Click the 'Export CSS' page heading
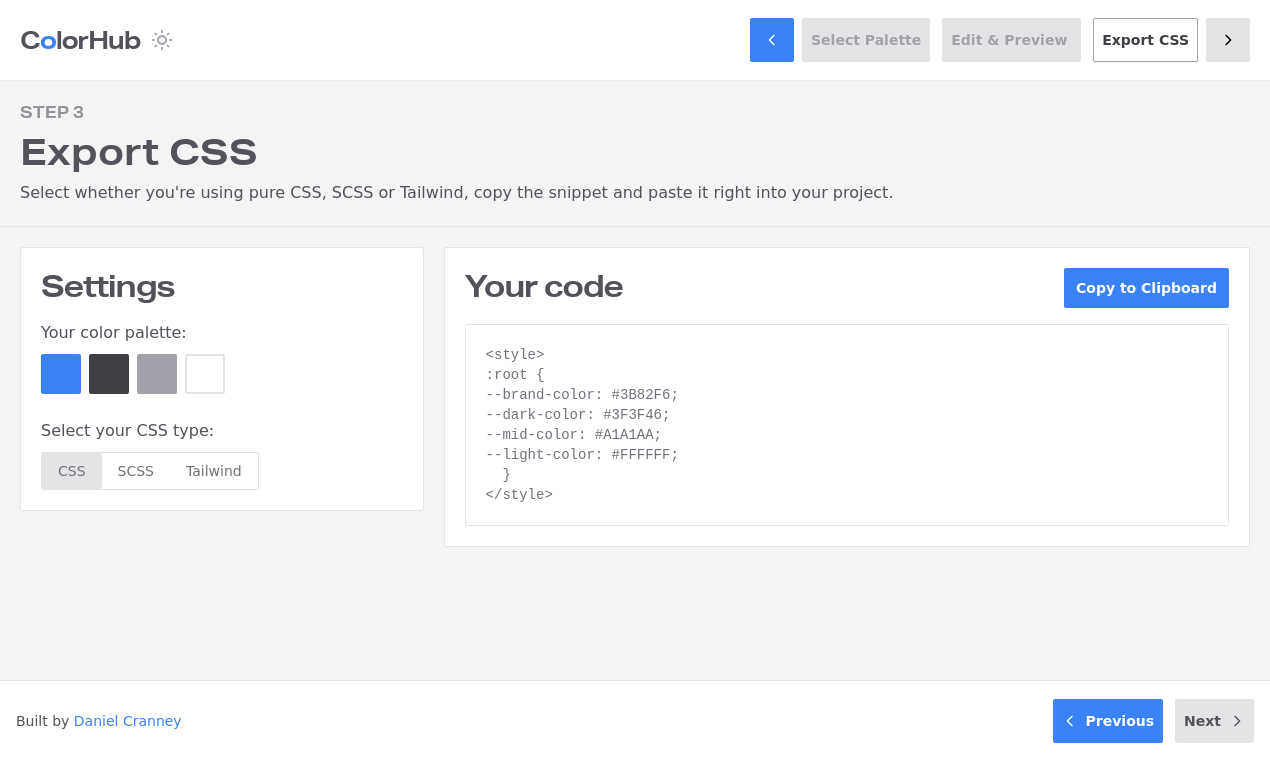Image resolution: width=1270 pixels, height=760 pixels. coord(139,152)
